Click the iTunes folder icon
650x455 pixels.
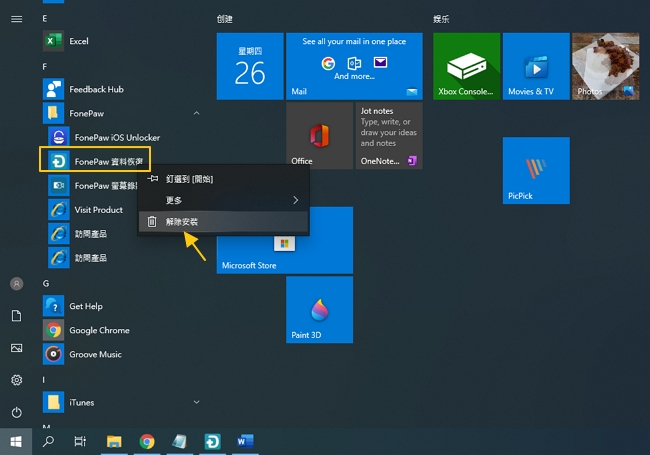pos(53,402)
